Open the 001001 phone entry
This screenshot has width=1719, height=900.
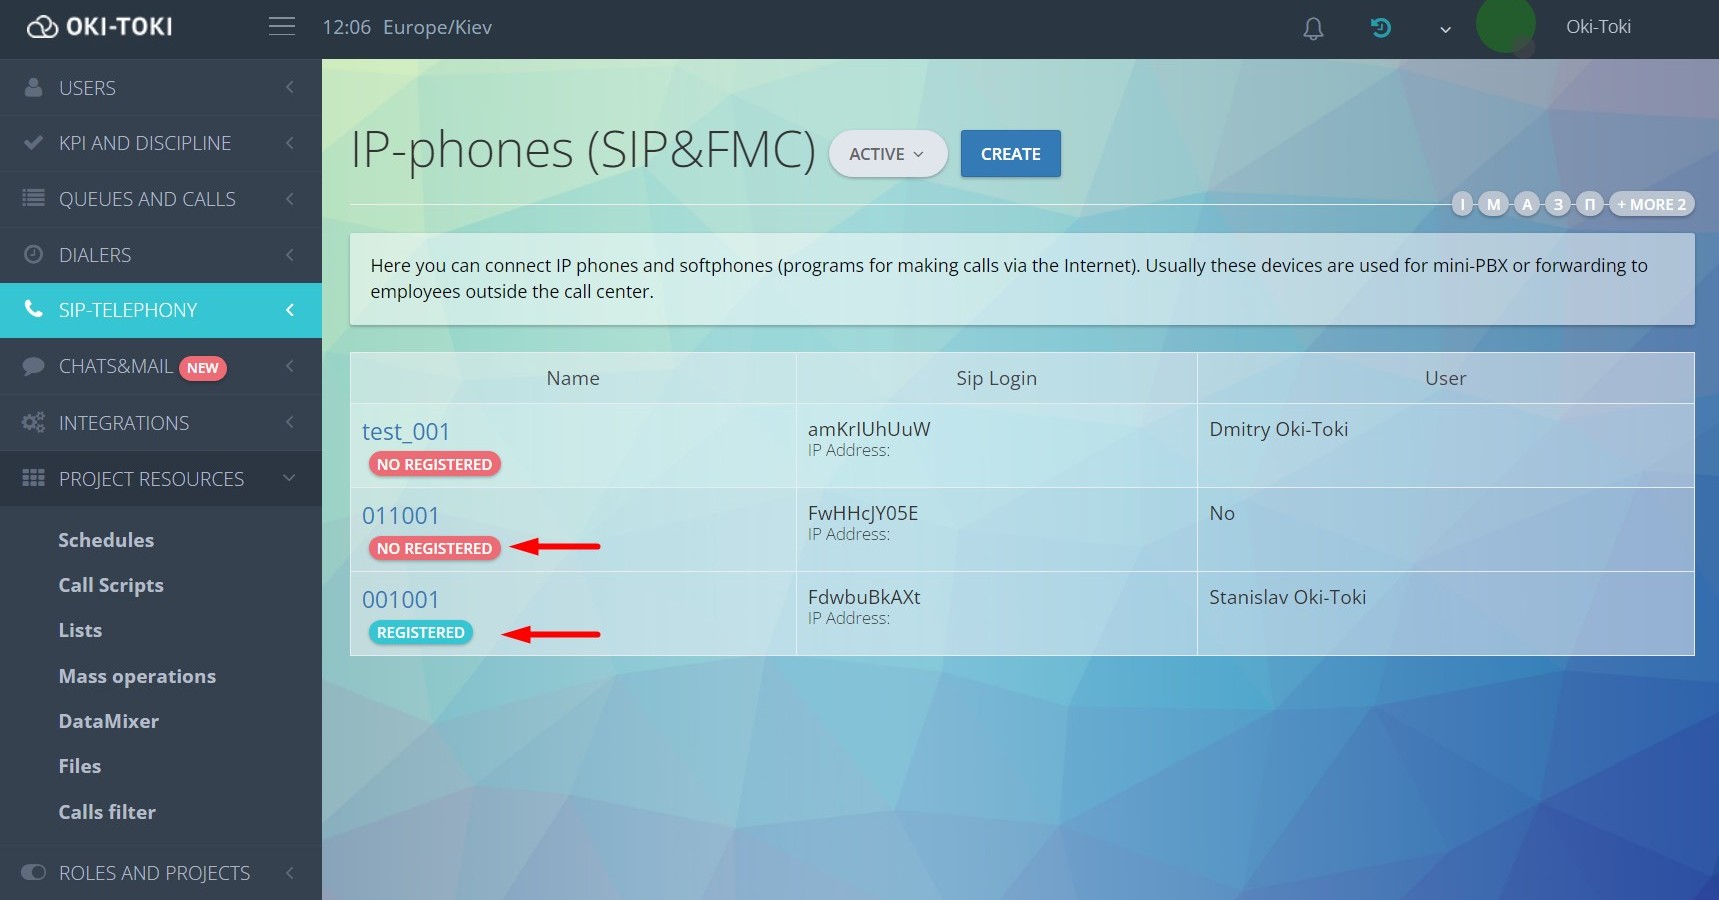[x=400, y=600]
